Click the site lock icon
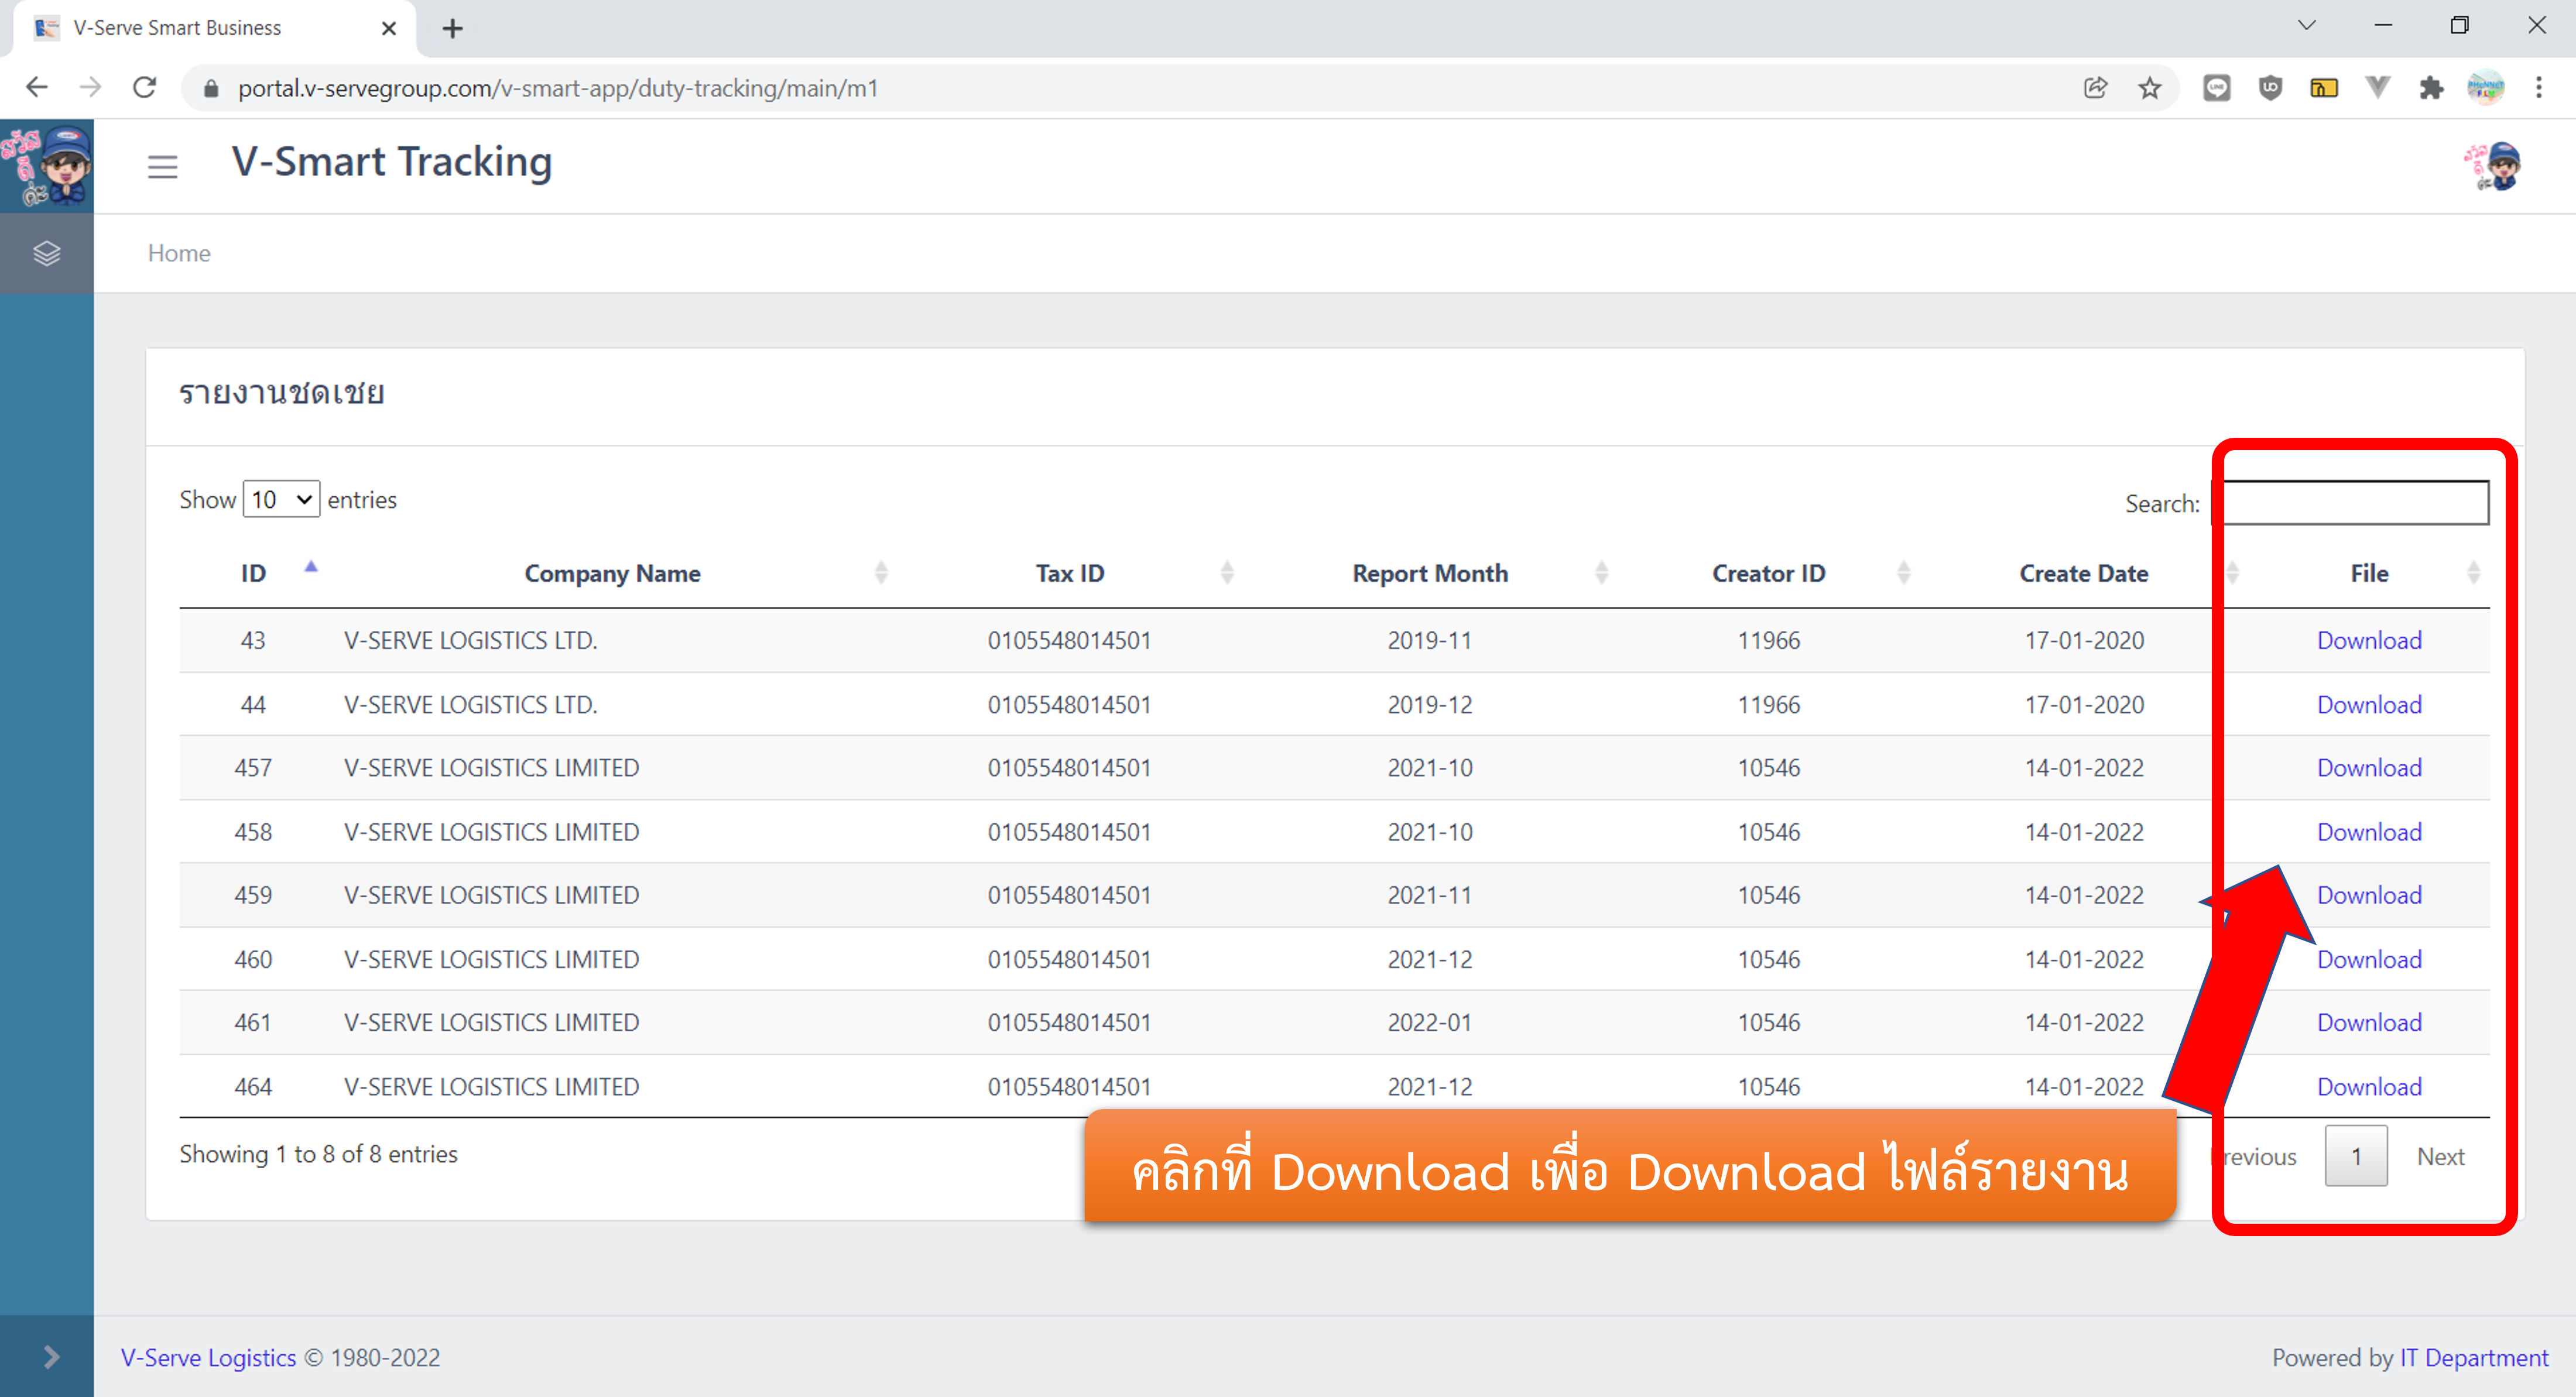Viewport: 2576px width, 1397px height. 211,88
